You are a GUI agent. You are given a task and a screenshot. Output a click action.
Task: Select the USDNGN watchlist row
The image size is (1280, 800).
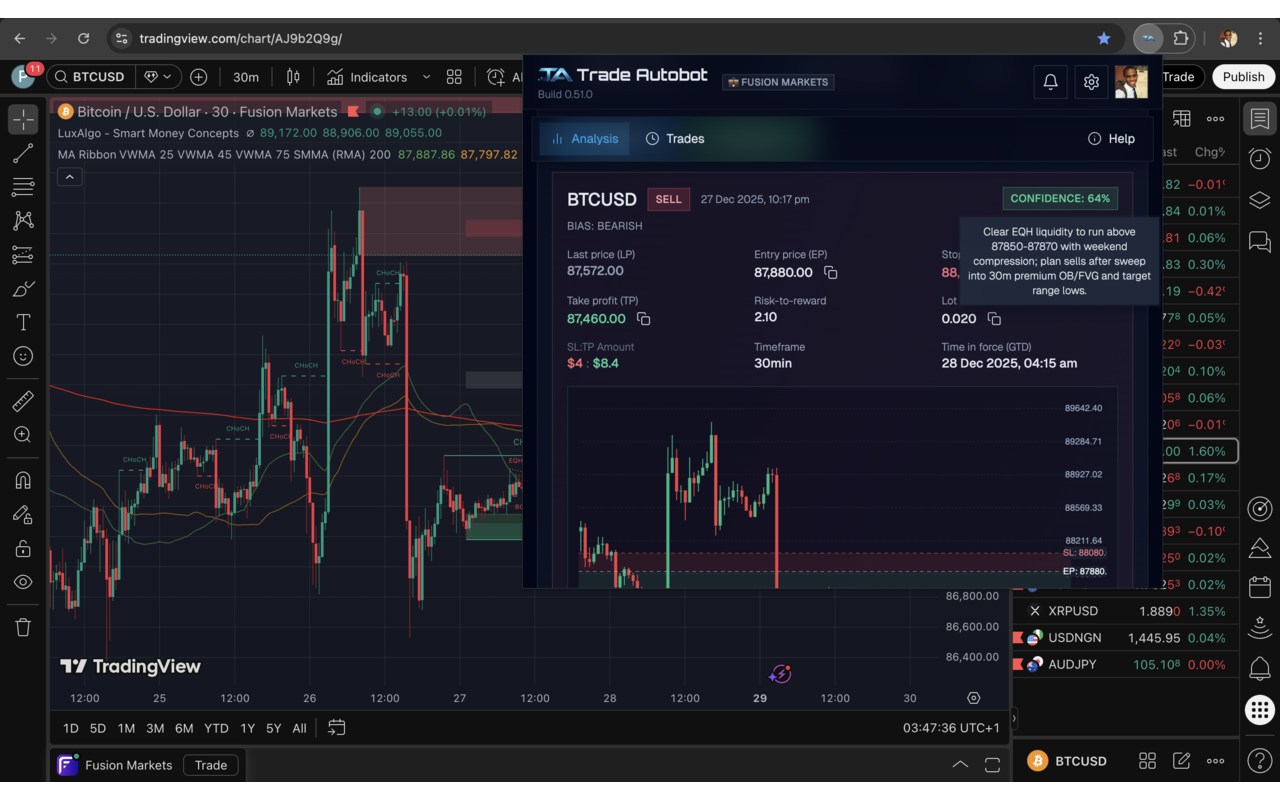coord(1124,638)
